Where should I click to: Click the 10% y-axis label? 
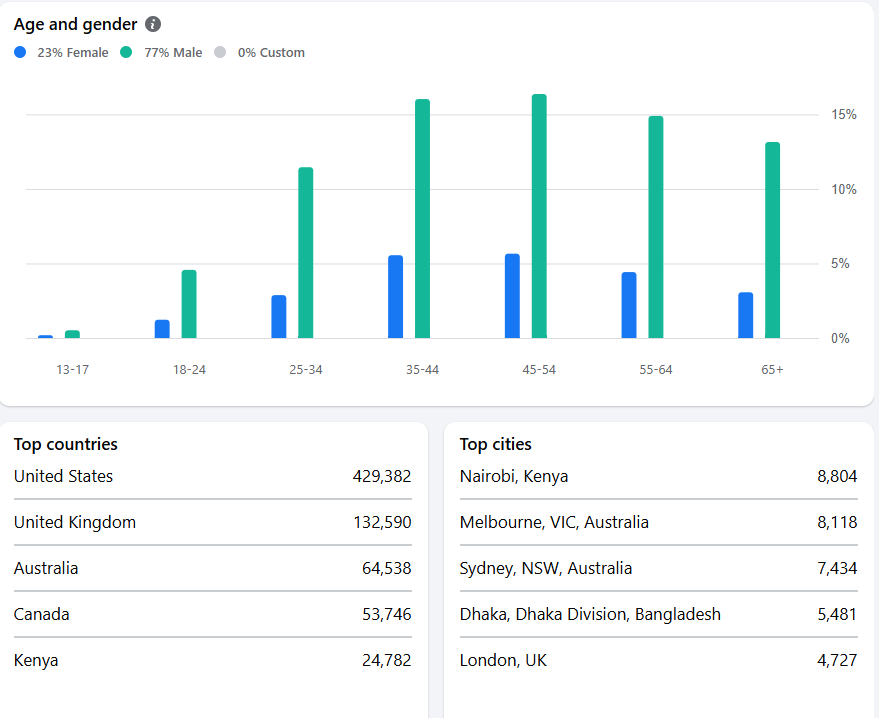pos(844,189)
